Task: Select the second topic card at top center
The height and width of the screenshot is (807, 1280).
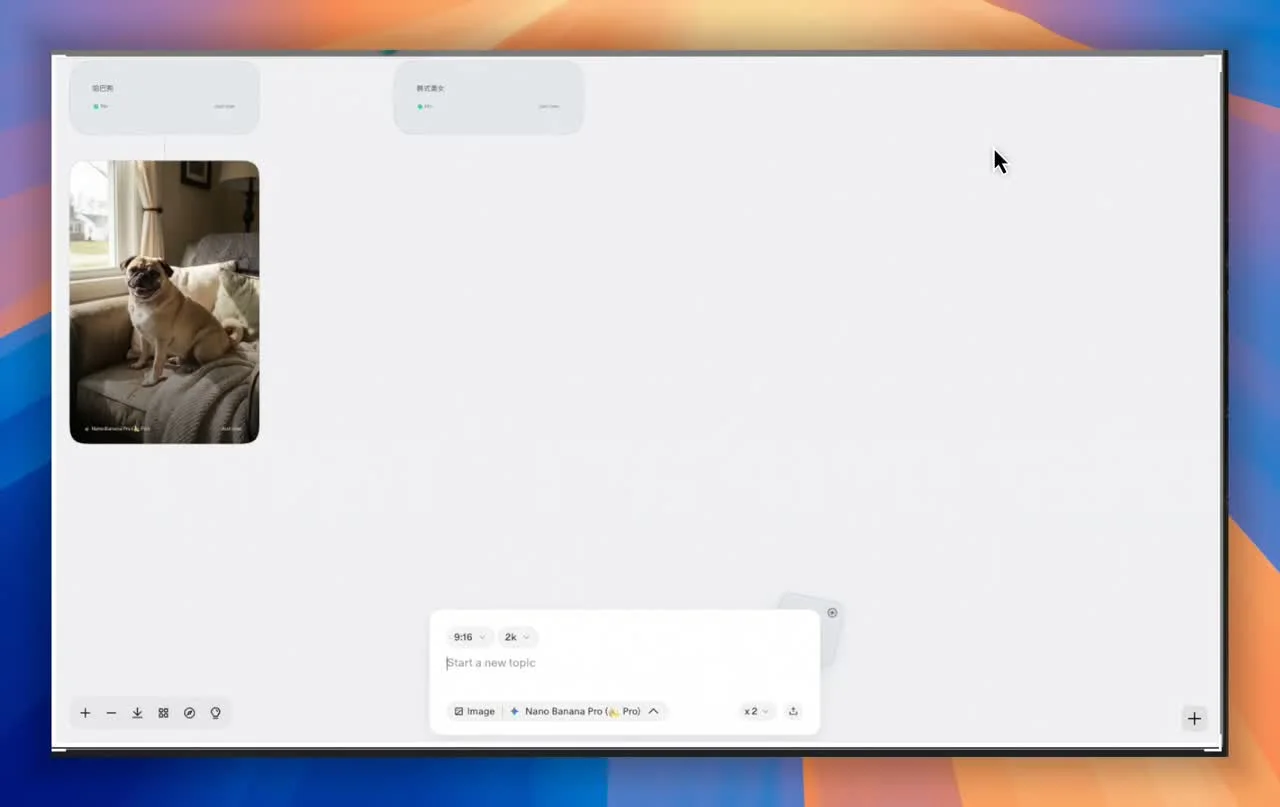Action: coord(488,96)
